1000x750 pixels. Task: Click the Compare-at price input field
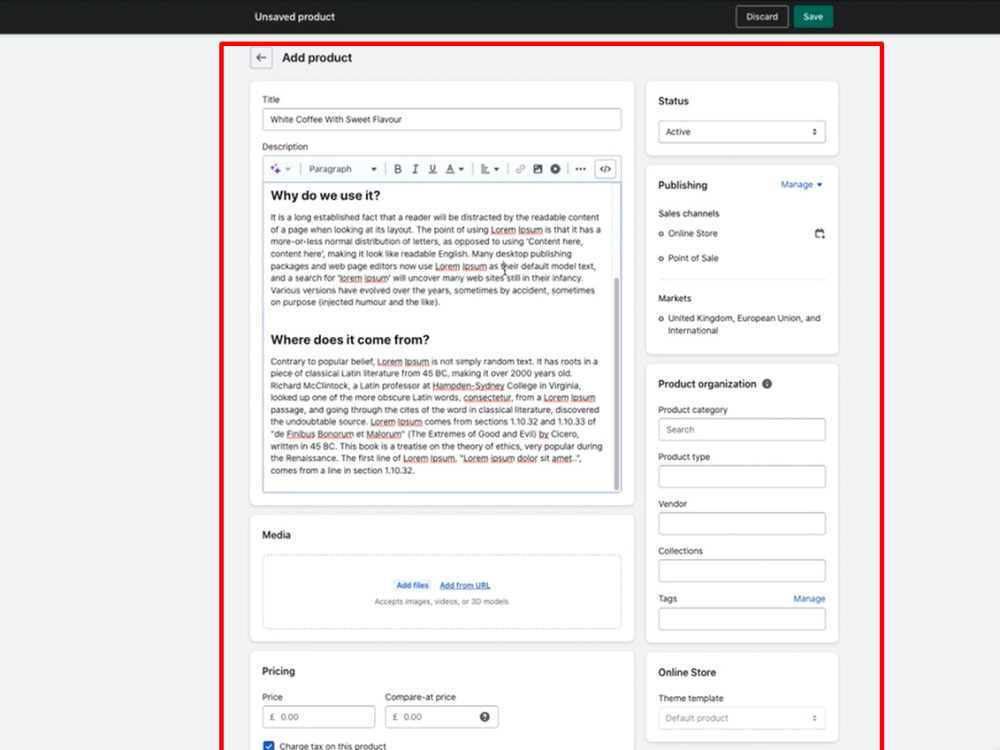(x=441, y=717)
